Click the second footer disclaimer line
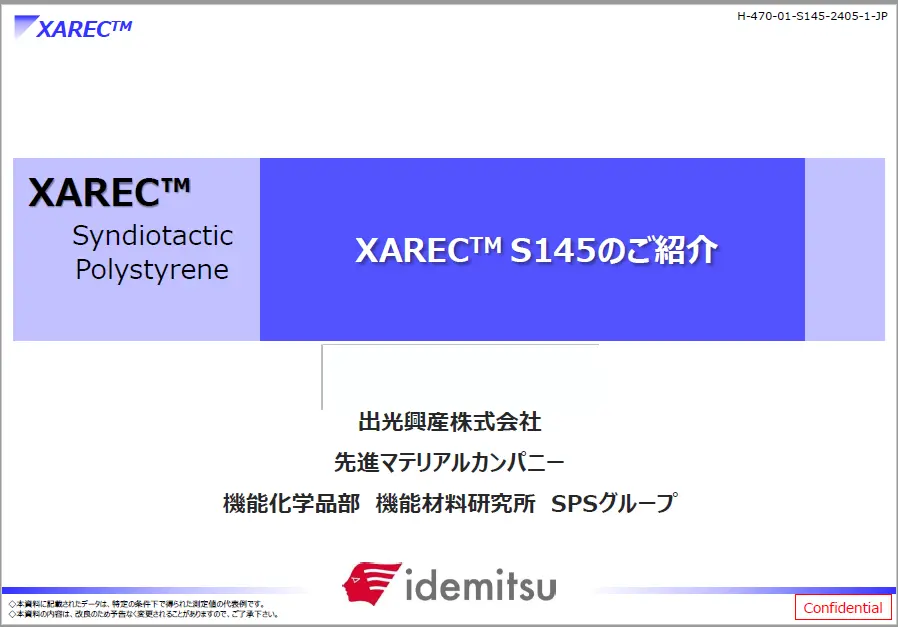This screenshot has width=898, height=627. (143, 614)
